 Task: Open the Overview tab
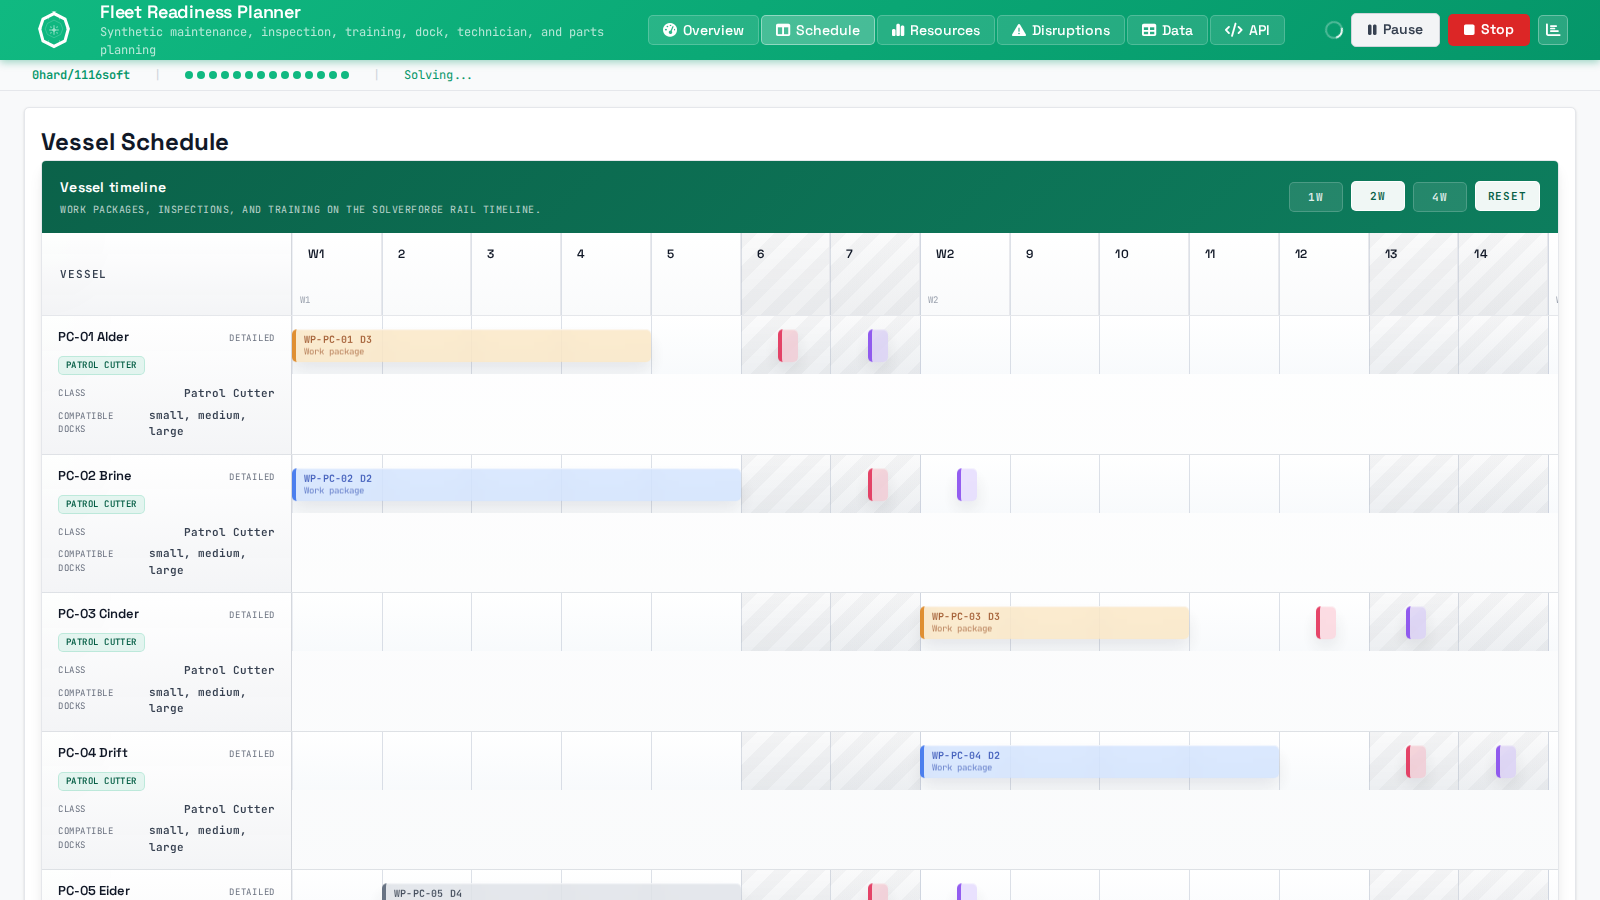pyautogui.click(x=703, y=30)
